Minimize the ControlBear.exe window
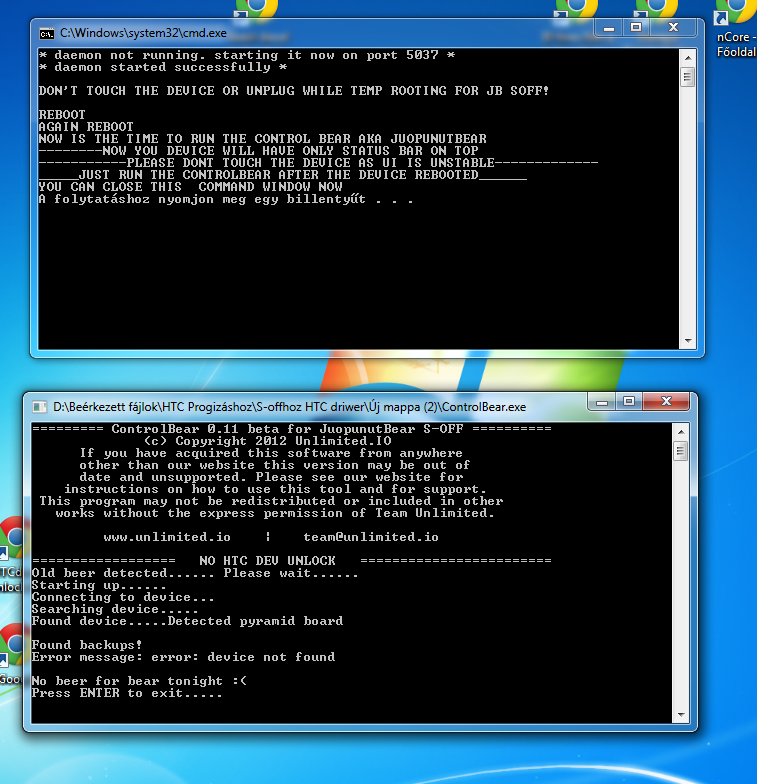 pyautogui.click(x=602, y=402)
